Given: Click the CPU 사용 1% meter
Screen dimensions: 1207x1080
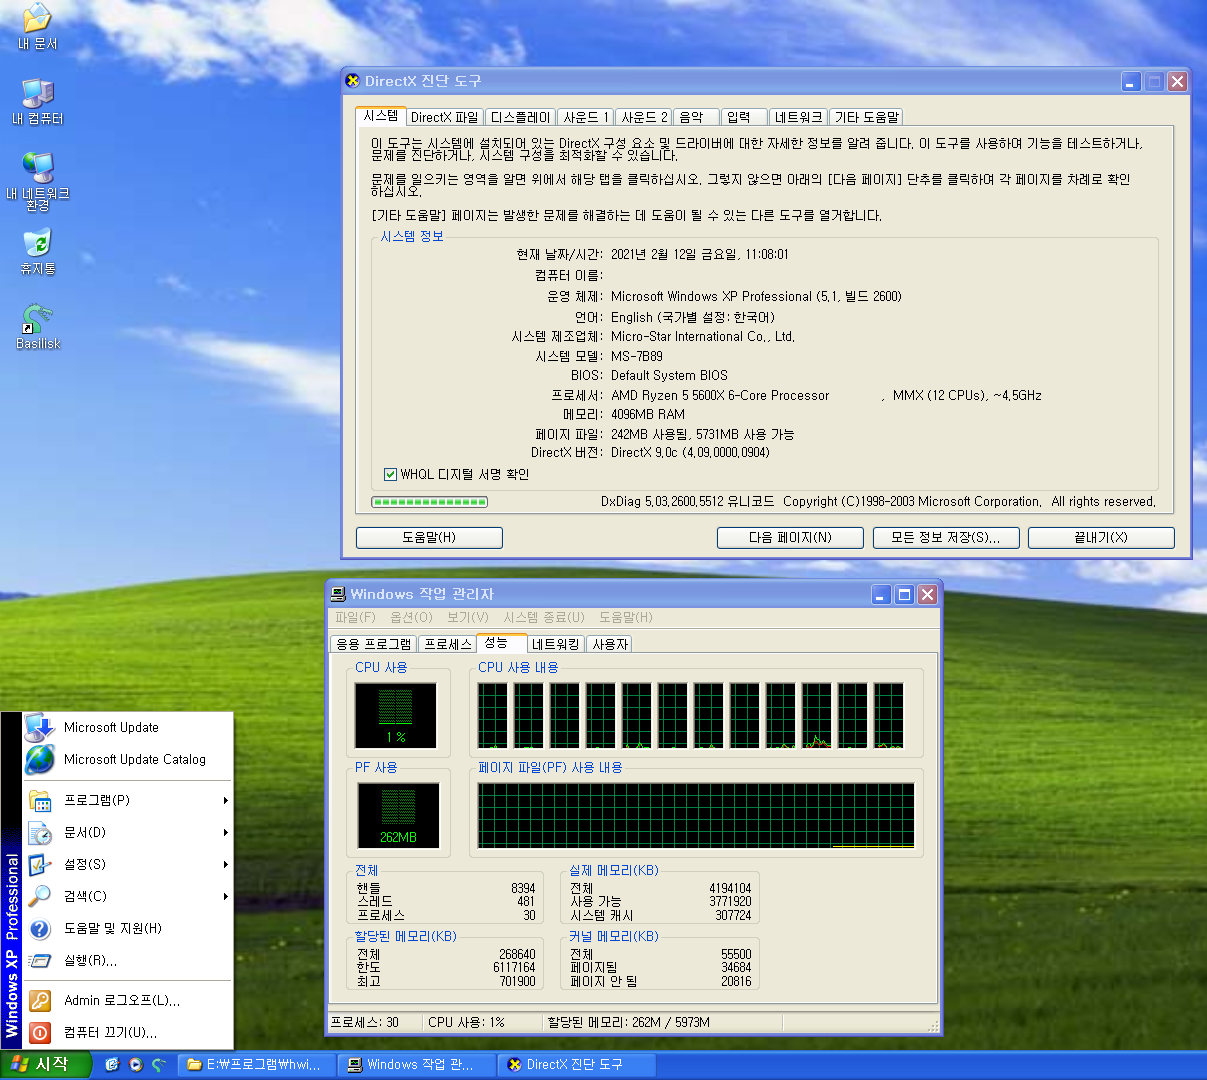Looking at the screenshot, I should pyautogui.click(x=396, y=715).
